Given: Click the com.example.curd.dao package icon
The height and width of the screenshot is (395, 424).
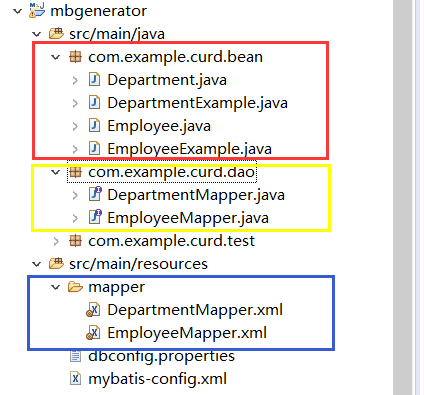Looking at the screenshot, I should pyautogui.click(x=75, y=172).
